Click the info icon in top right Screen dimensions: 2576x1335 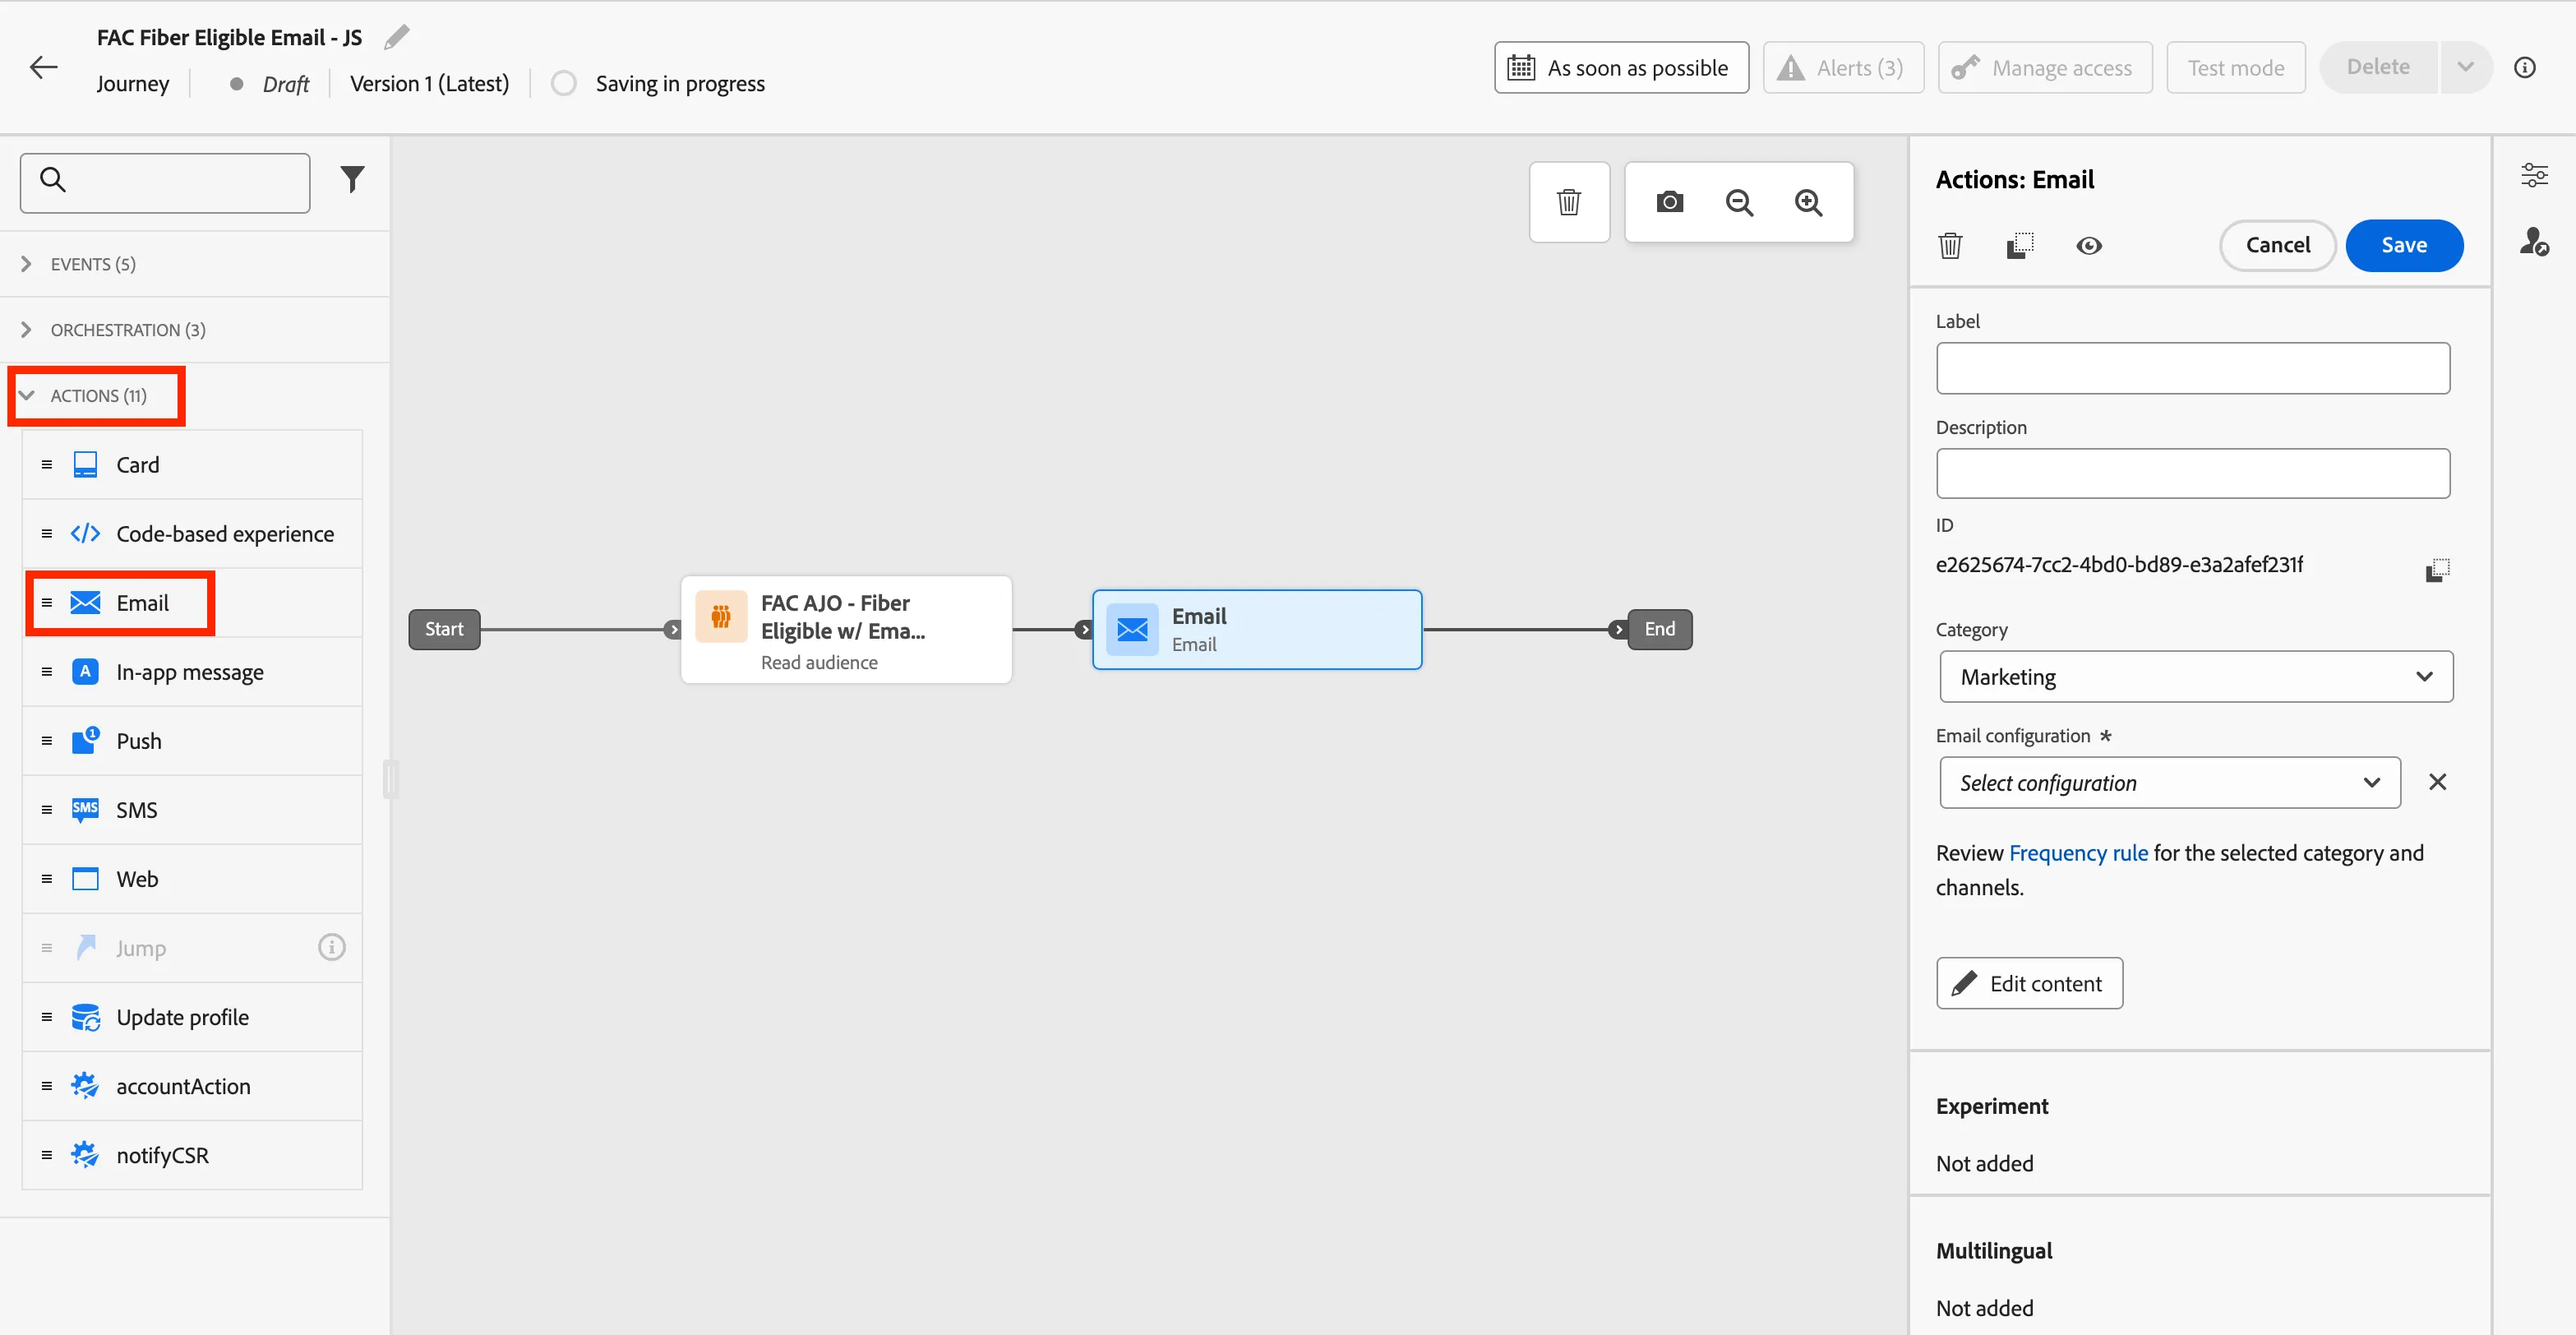[2525, 67]
